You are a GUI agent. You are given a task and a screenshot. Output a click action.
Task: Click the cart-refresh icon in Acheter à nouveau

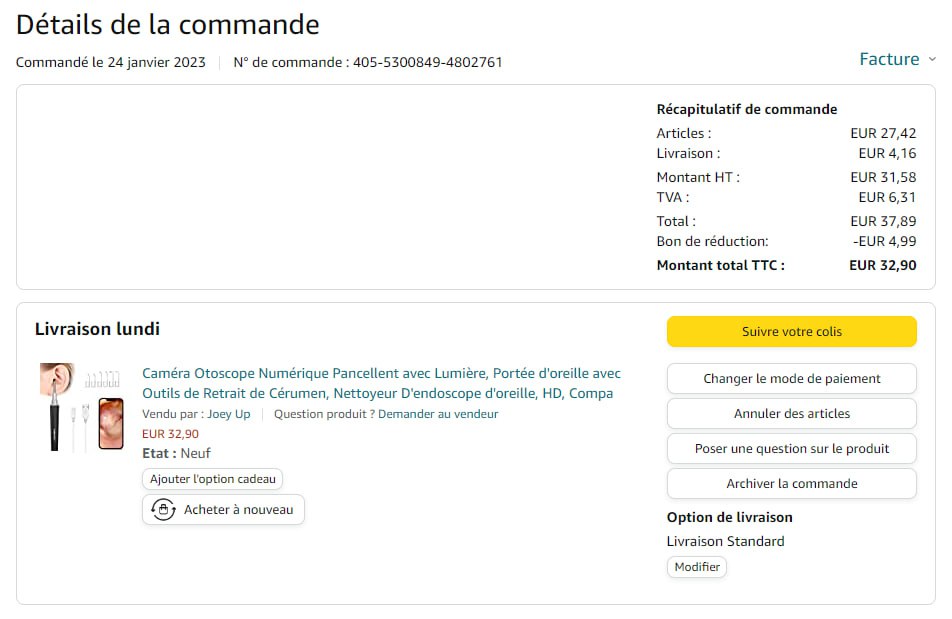click(163, 510)
